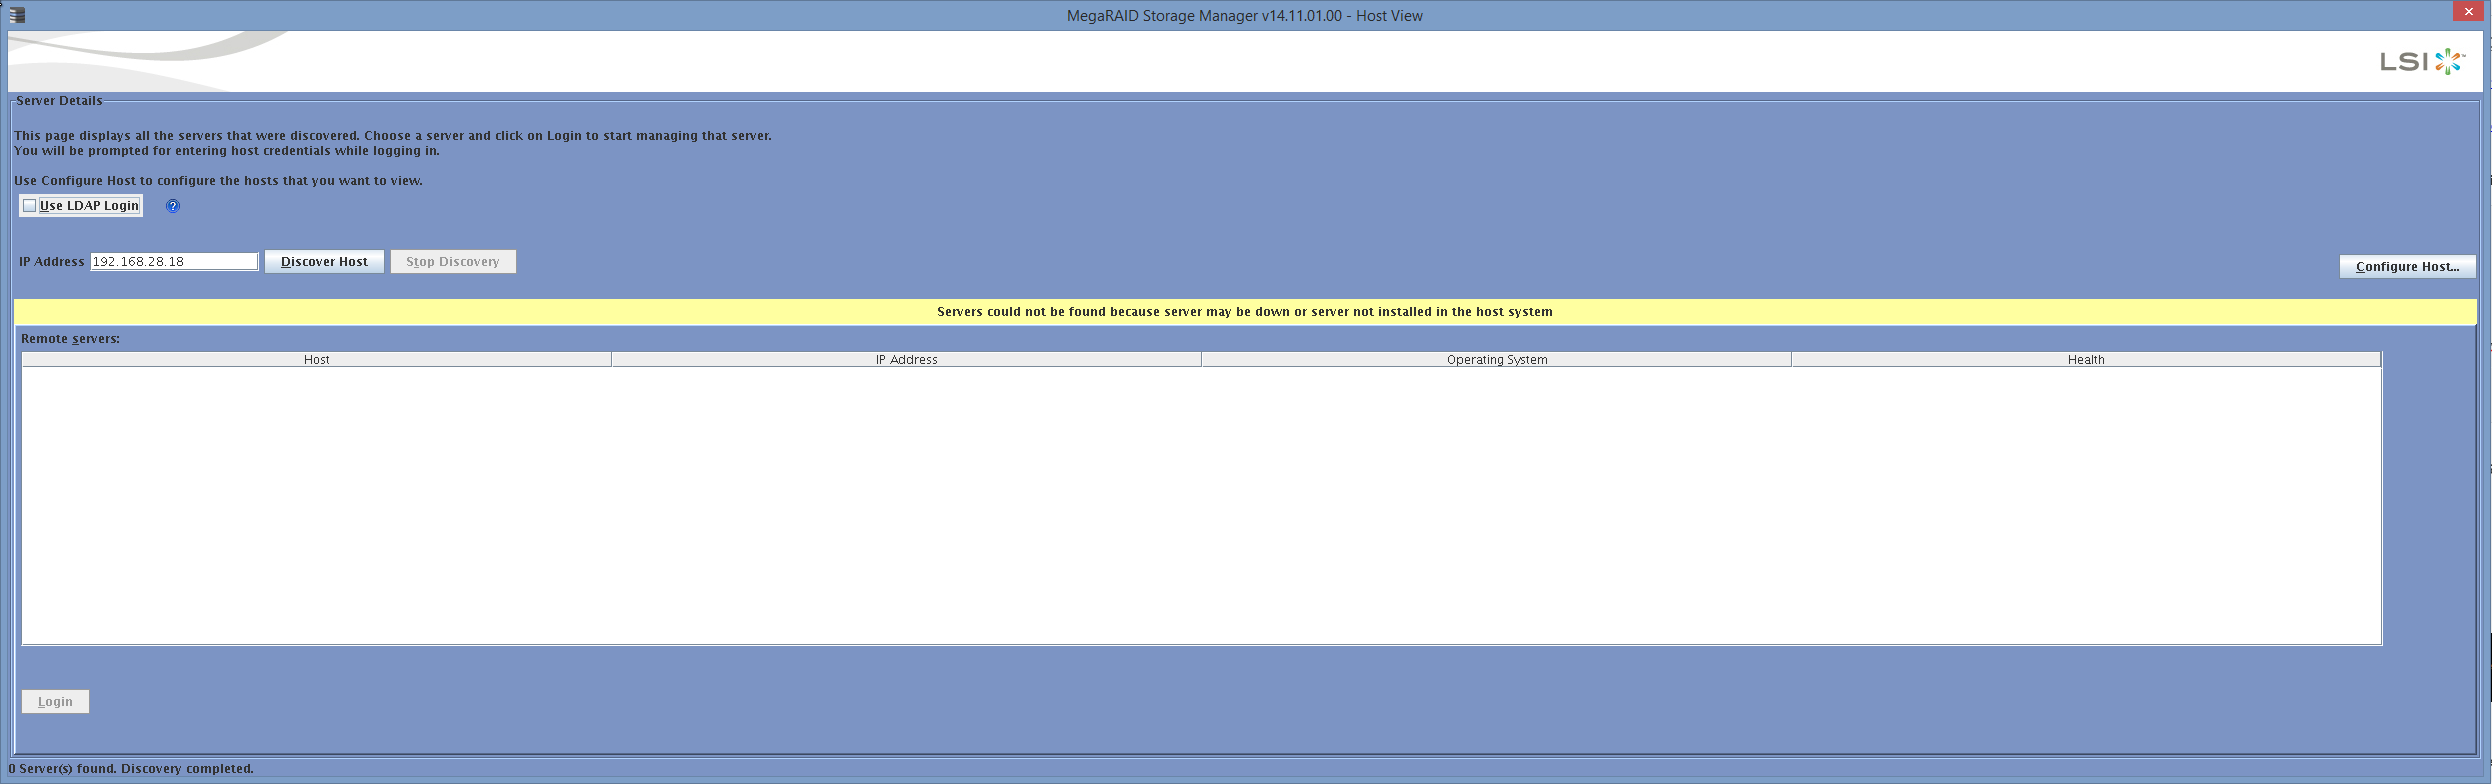This screenshot has width=2492, height=784.
Task: Close the MegaRAID Storage Manager window
Action: click(2468, 11)
